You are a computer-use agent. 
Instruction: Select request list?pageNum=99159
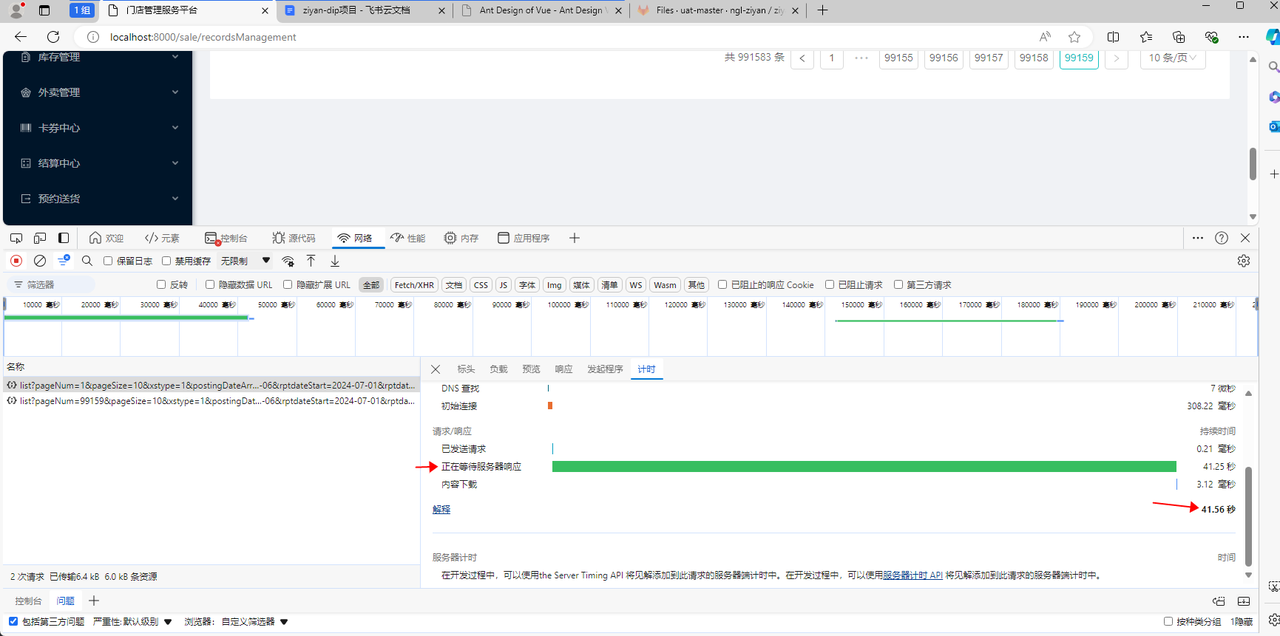[210, 400]
